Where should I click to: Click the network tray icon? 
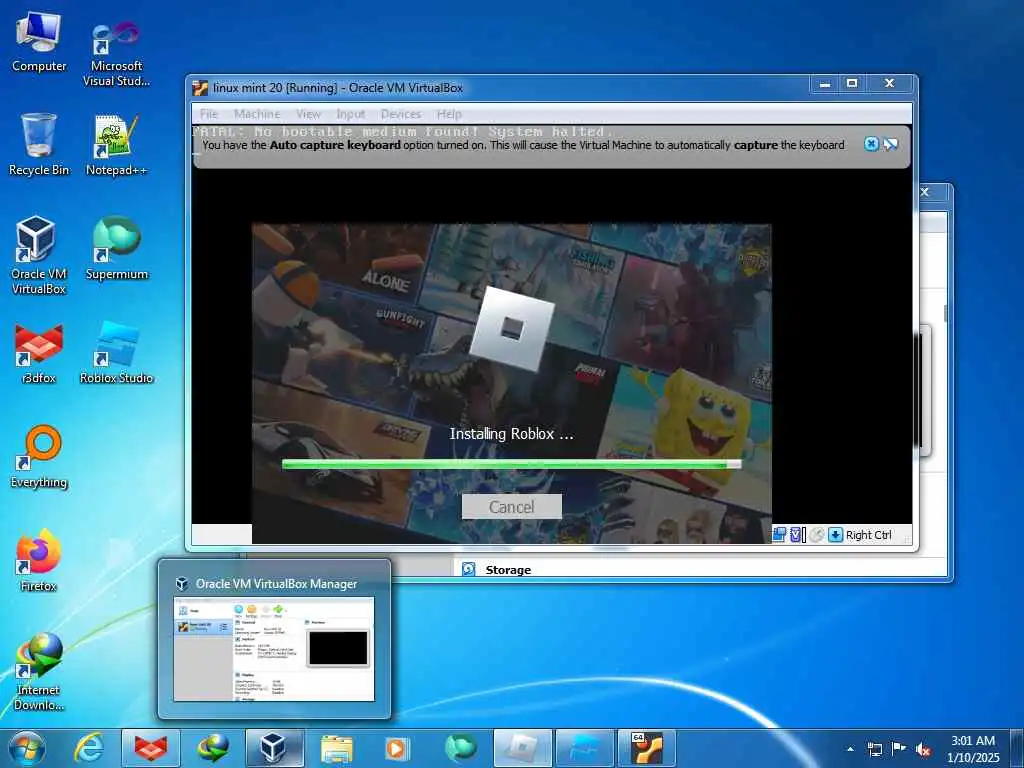874,750
